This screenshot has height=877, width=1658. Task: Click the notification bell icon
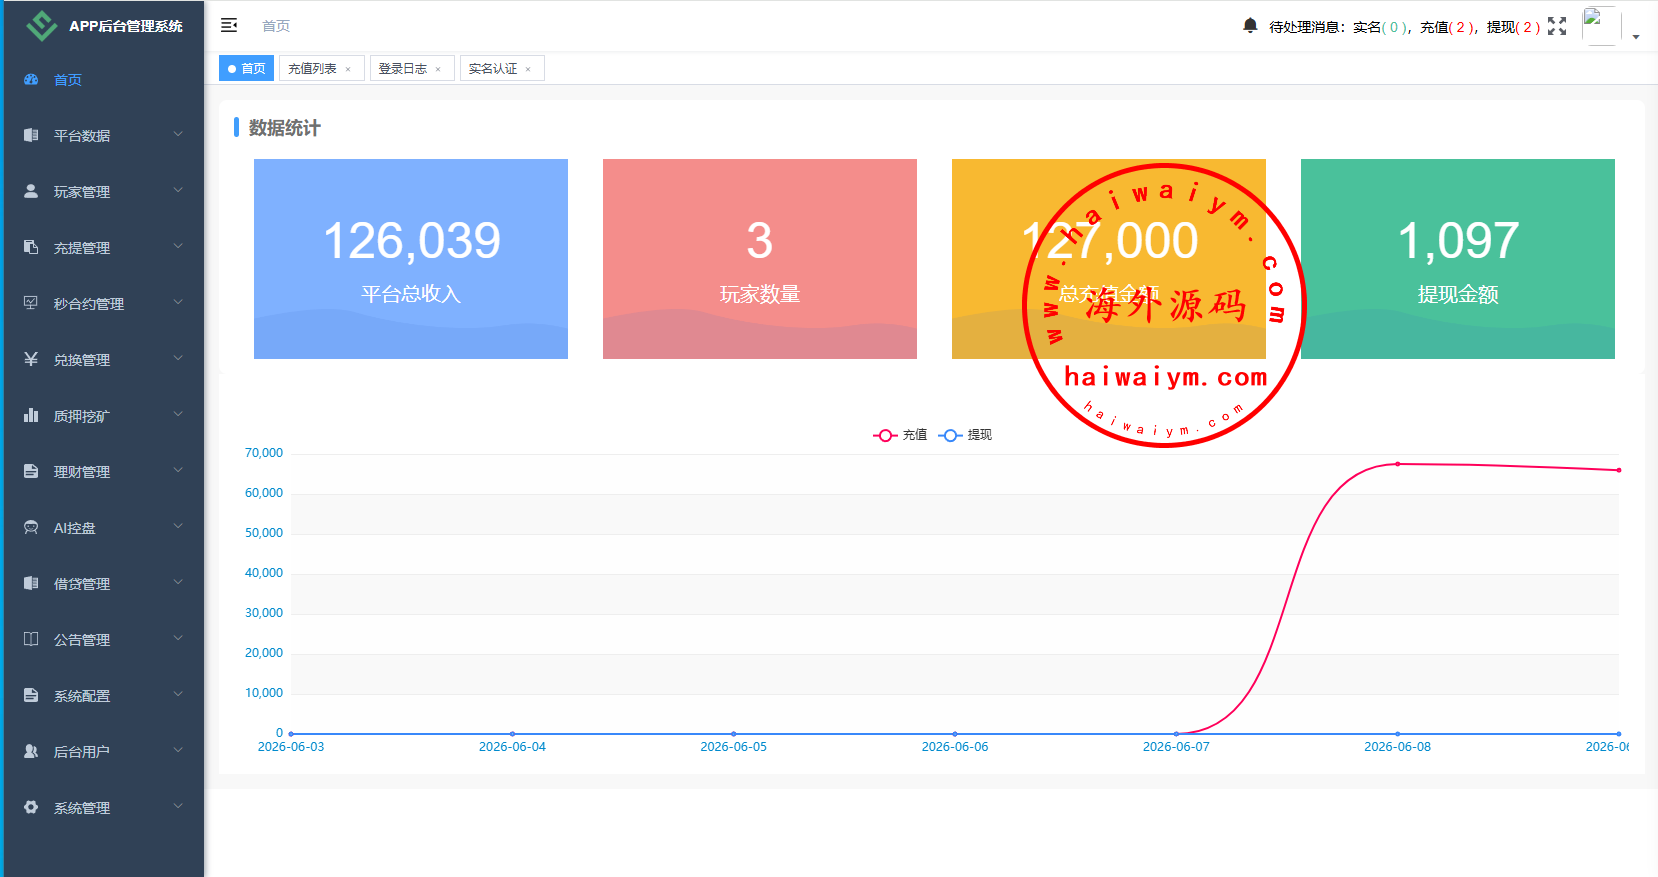coord(1250,26)
